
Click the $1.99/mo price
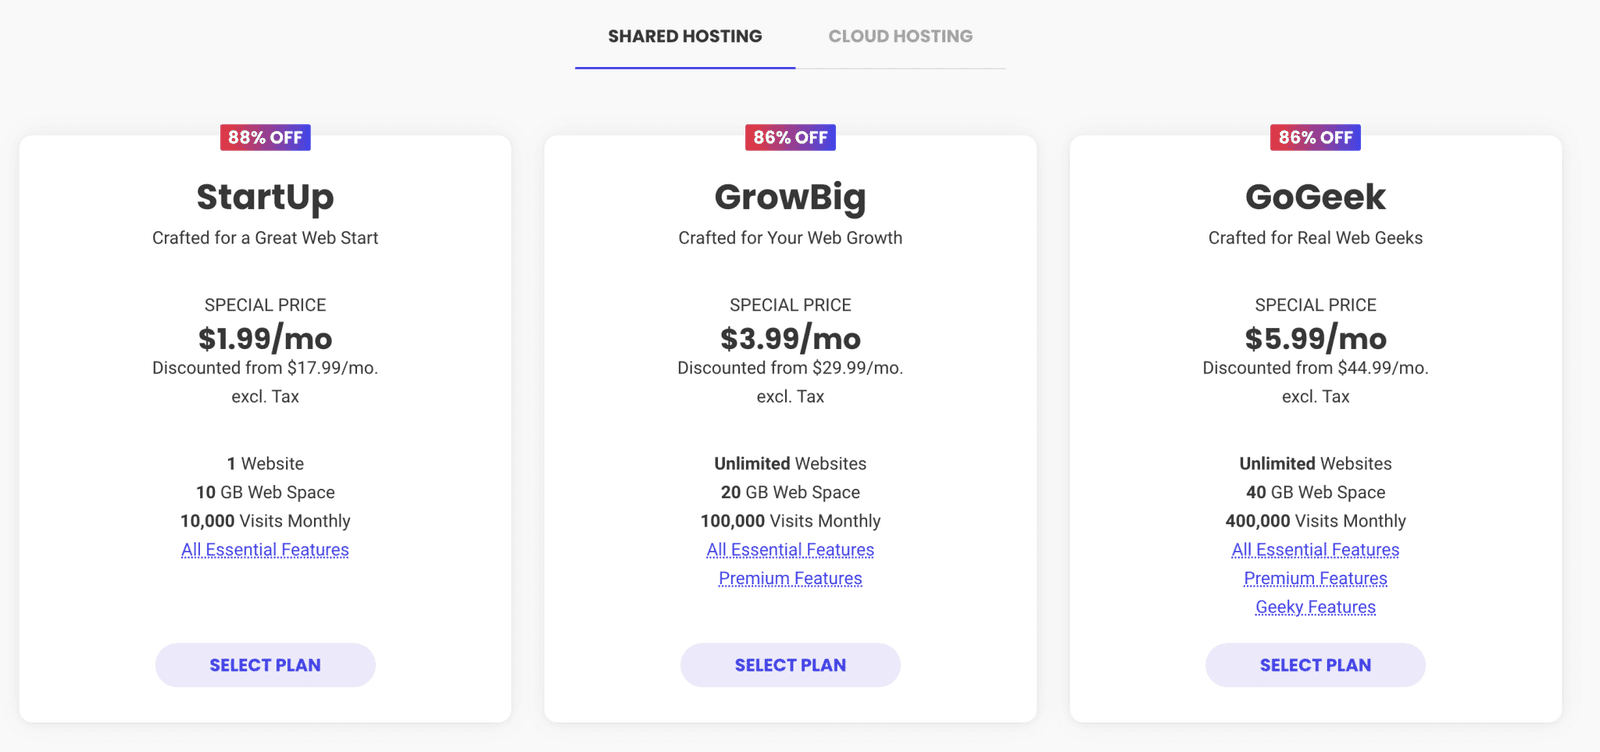[x=265, y=339]
